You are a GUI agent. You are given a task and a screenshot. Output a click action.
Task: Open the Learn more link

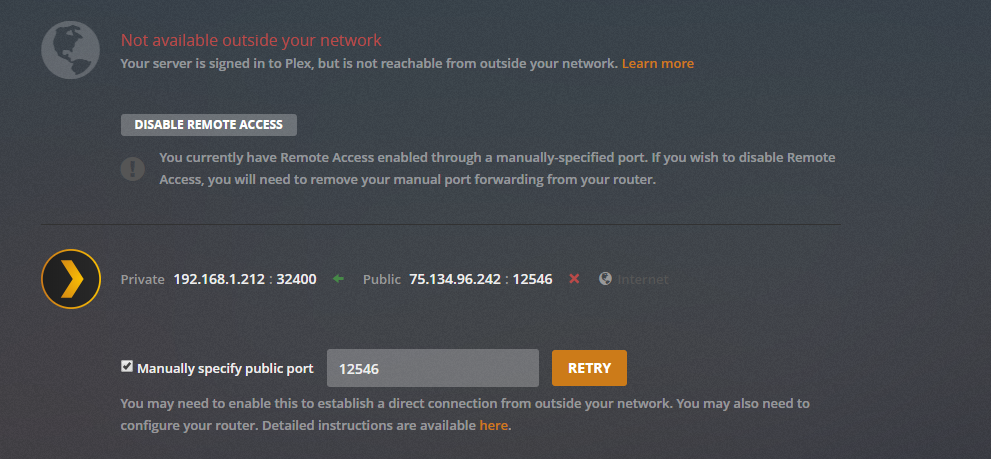657,63
